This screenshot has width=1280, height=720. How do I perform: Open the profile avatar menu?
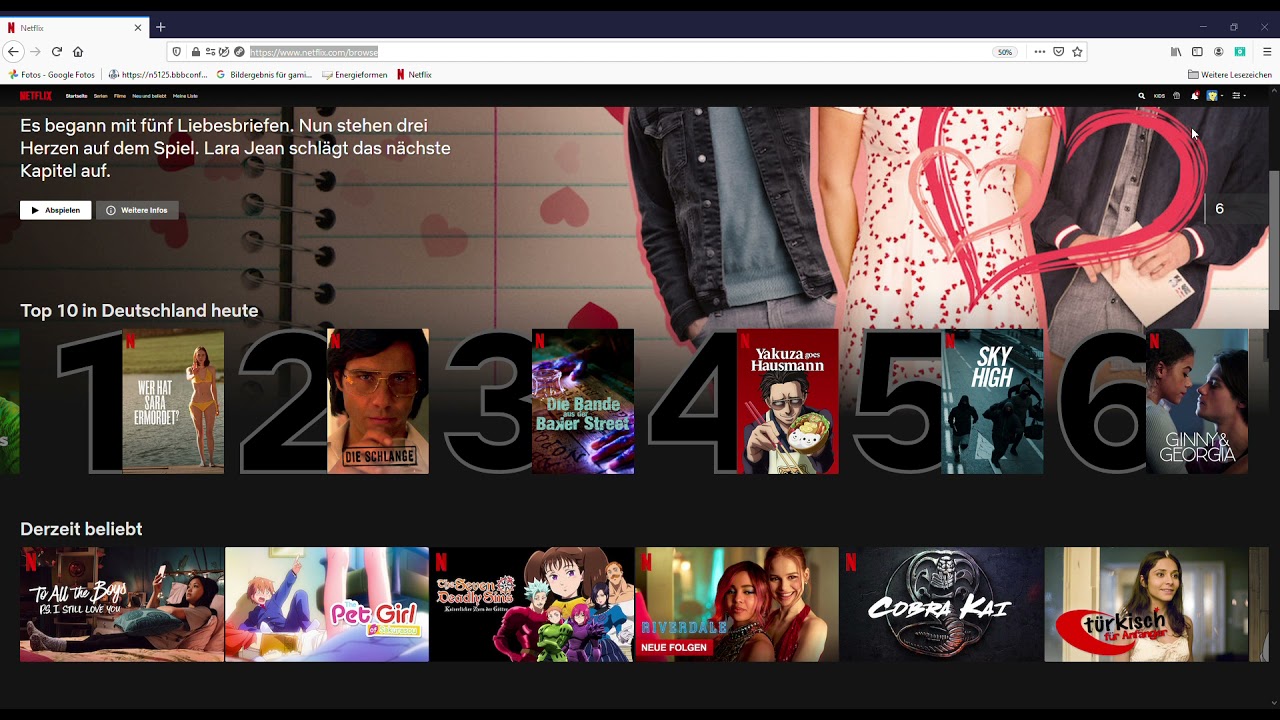[x=1212, y=96]
